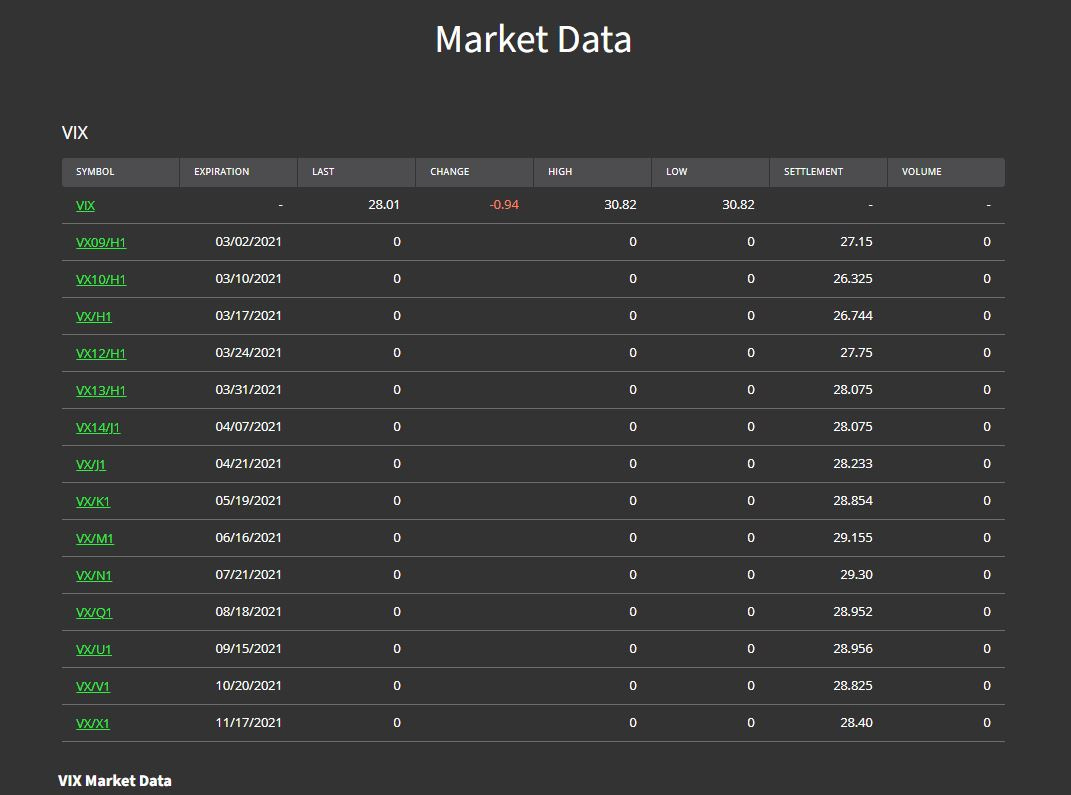Click the 07/21/2021 expiration date

[x=249, y=574]
